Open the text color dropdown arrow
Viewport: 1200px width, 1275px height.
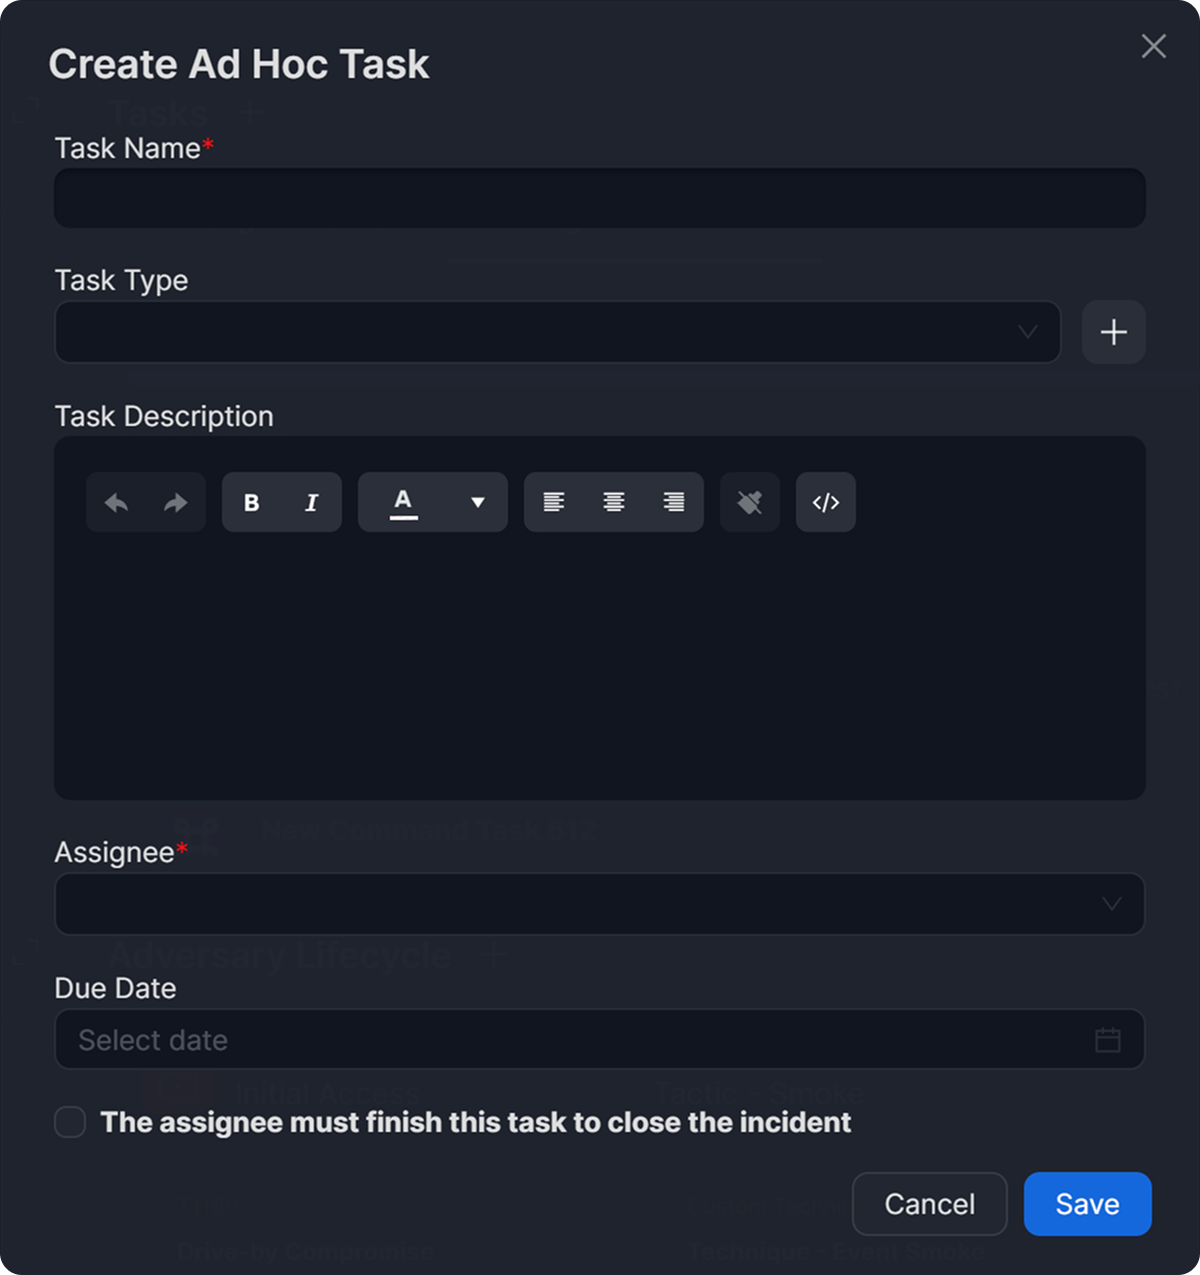point(478,502)
